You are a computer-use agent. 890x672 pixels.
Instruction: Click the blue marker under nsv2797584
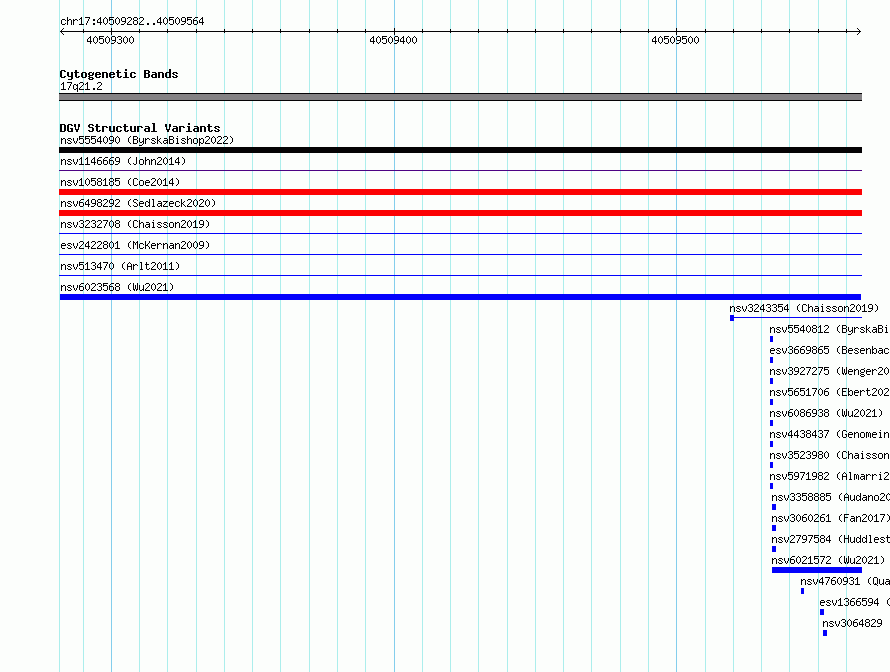(774, 549)
